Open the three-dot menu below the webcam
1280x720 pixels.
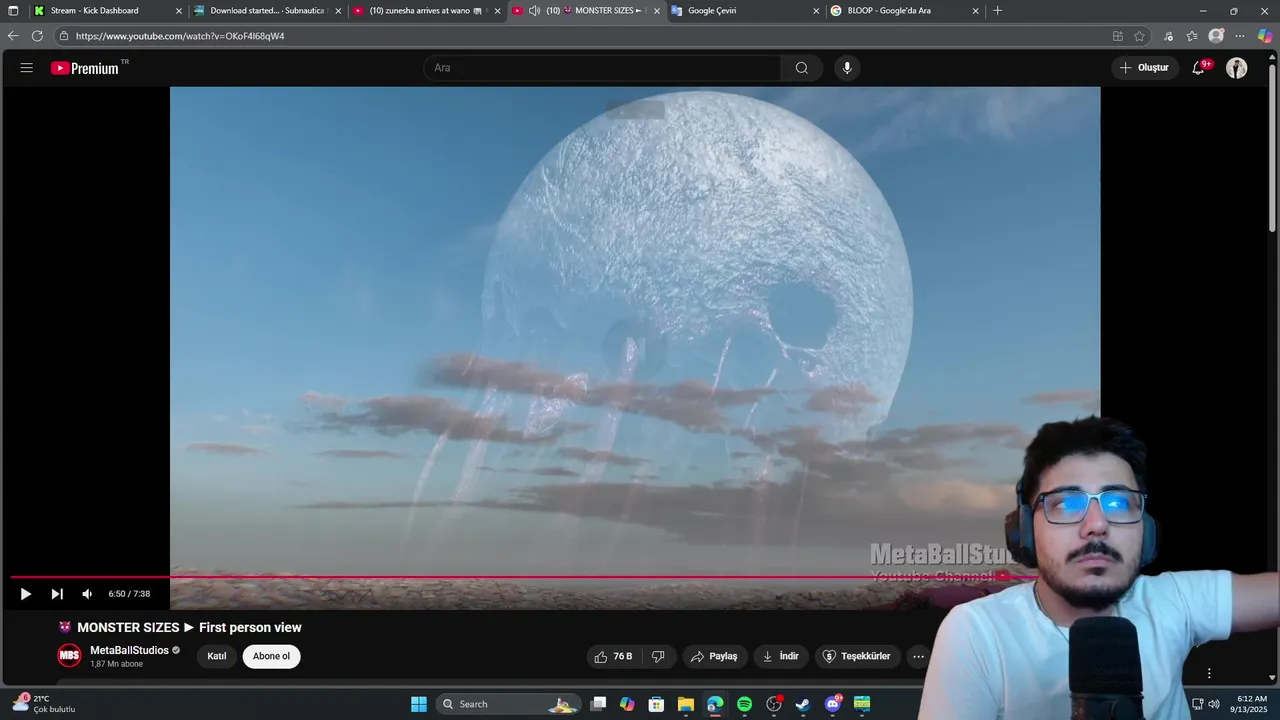click(x=1209, y=673)
